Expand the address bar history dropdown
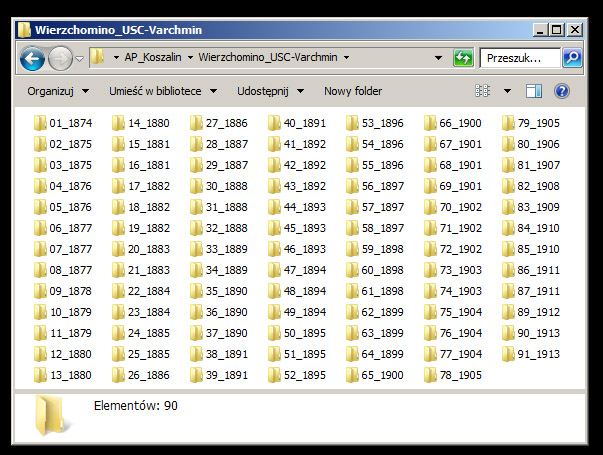Image resolution: width=603 pixels, height=455 pixels. pos(438,58)
